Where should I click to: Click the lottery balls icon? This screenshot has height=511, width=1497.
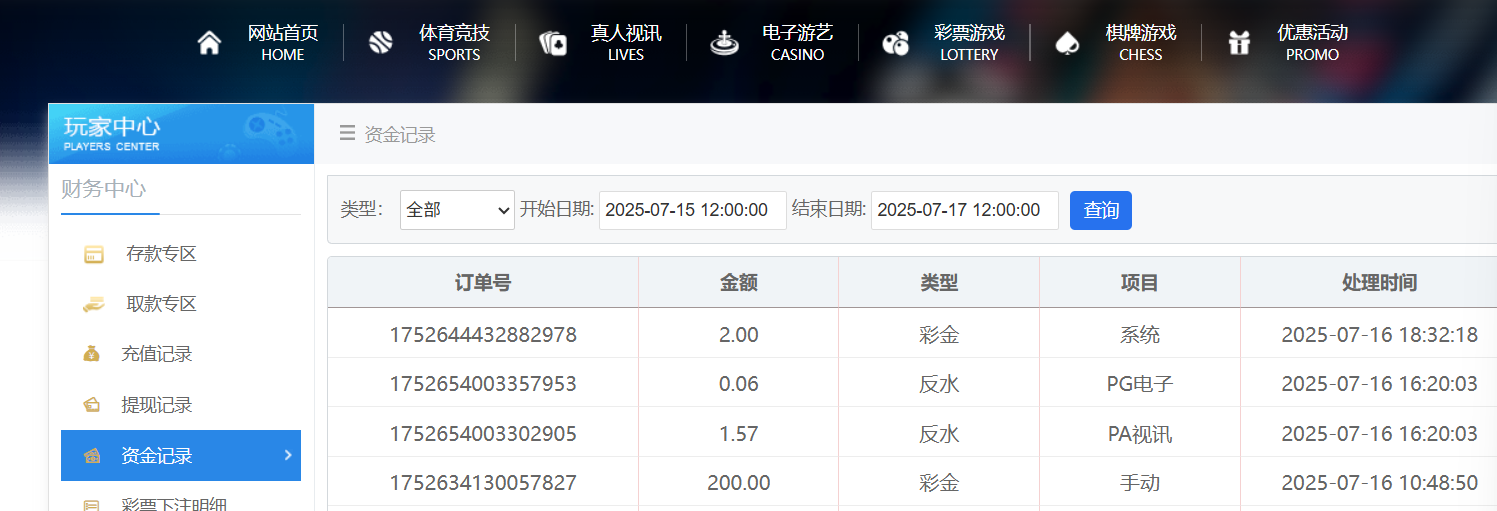pos(896,43)
